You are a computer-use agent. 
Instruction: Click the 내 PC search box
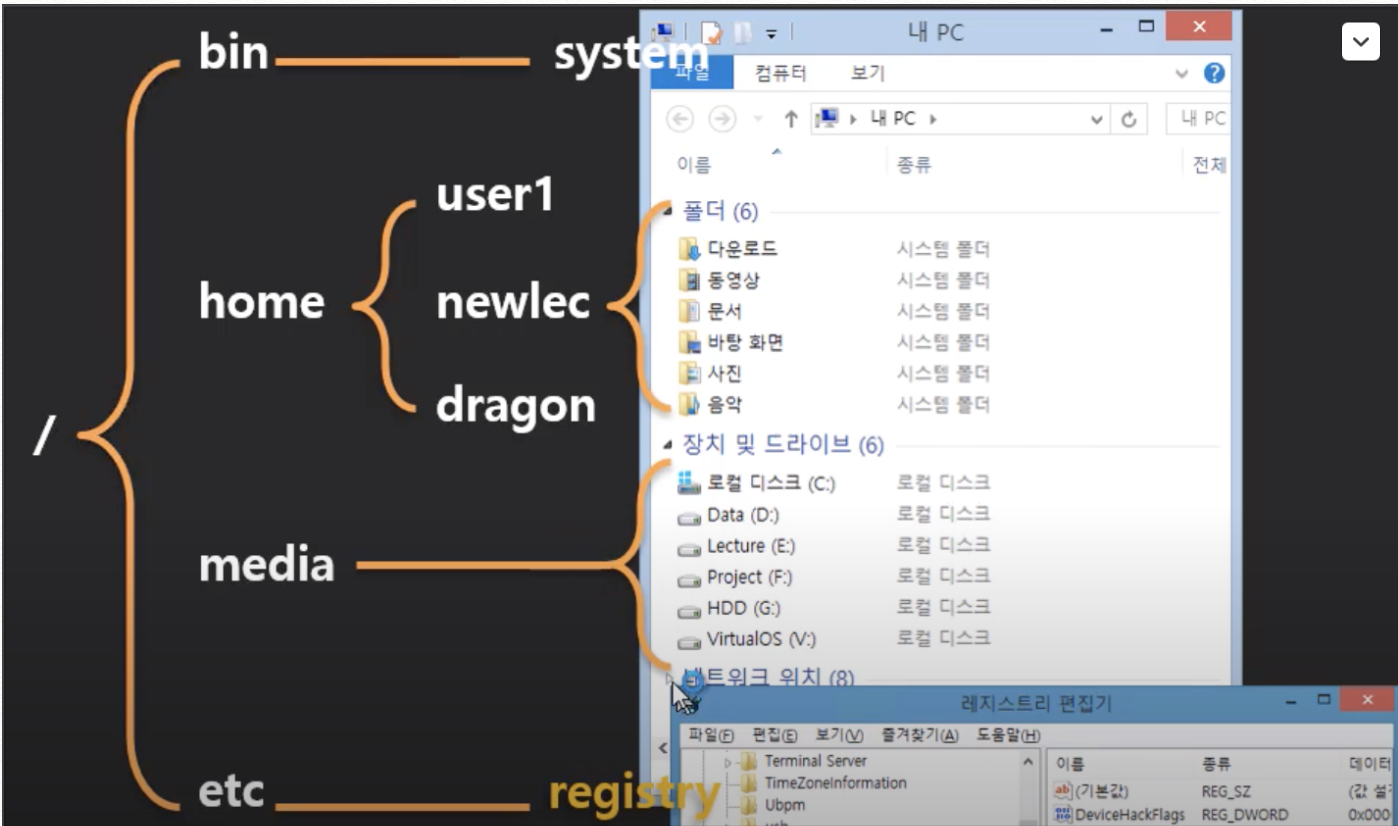(x=1198, y=119)
